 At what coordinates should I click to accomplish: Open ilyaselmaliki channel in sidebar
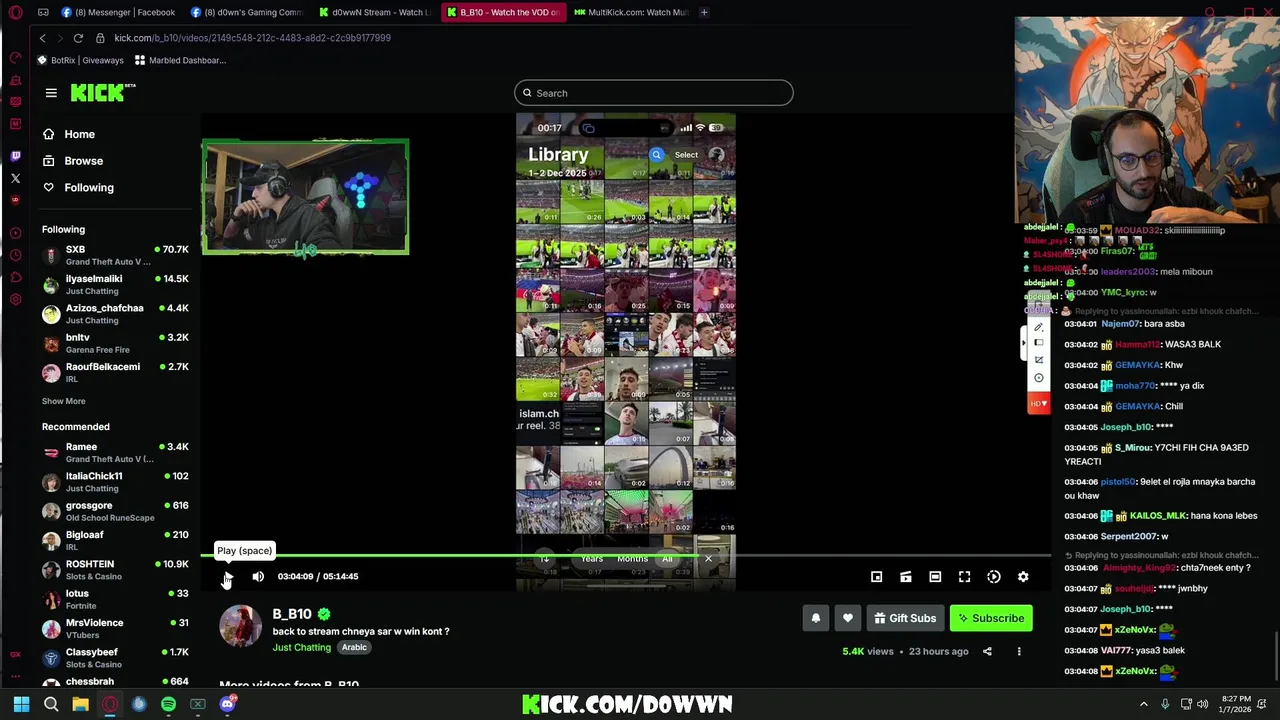tap(115, 285)
